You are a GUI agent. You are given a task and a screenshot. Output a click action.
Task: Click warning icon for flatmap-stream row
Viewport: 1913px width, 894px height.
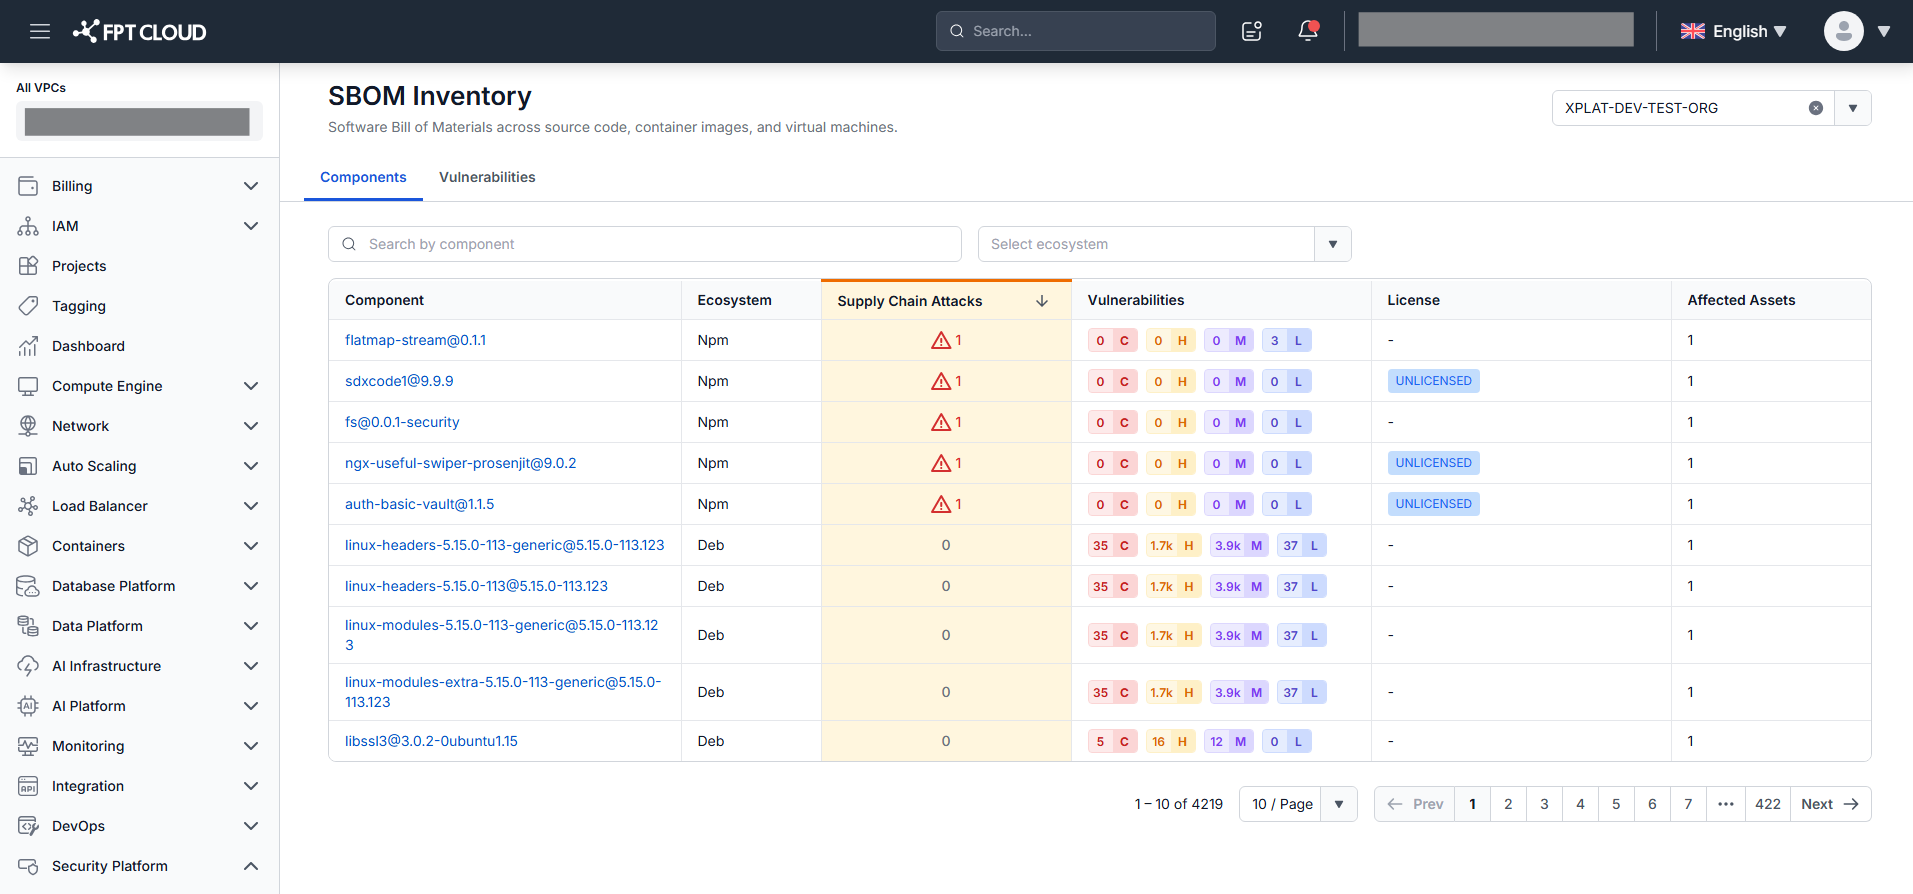pos(941,341)
